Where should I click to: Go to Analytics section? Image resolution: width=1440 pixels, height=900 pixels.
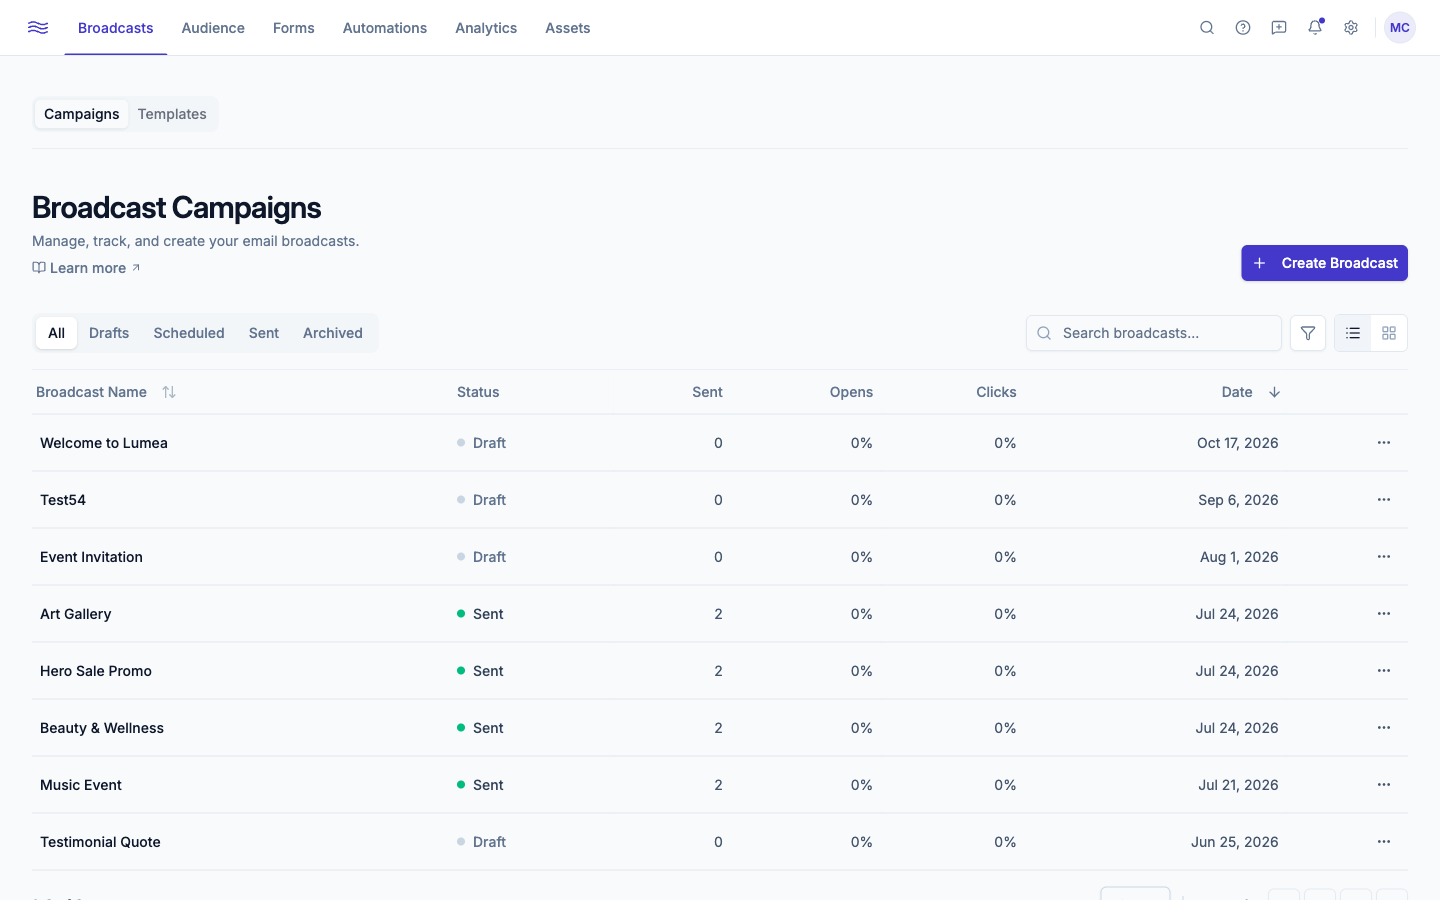click(x=486, y=28)
